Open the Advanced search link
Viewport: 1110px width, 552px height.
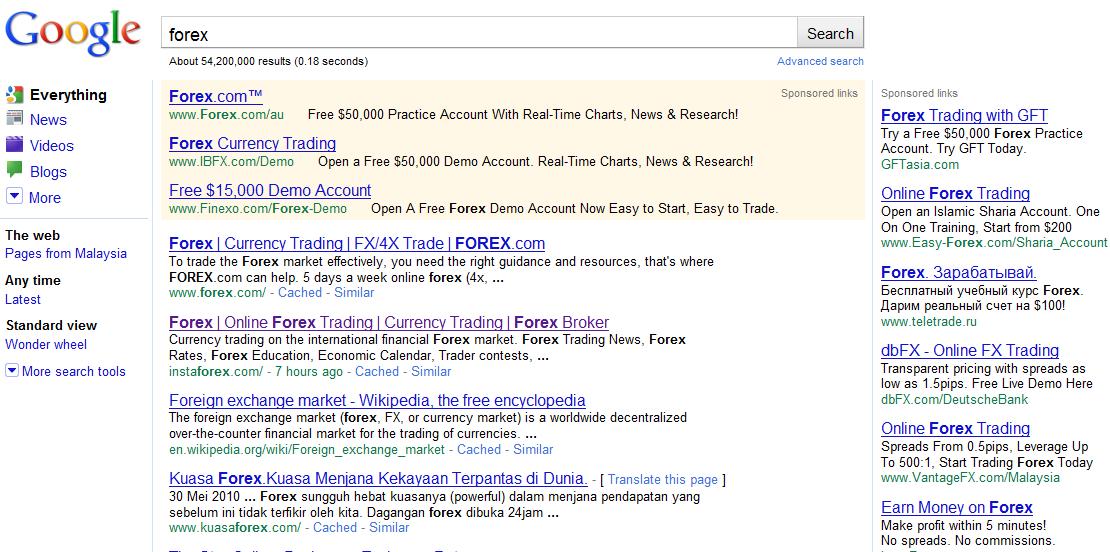tap(820, 61)
